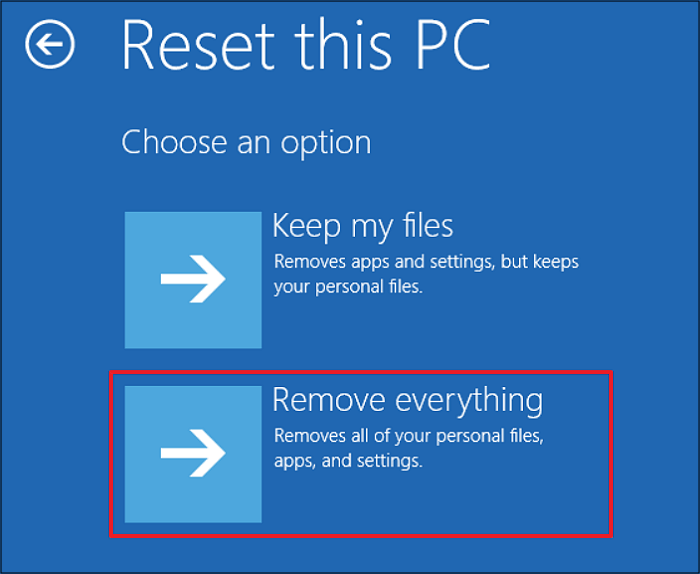Click the white arrow beside Remove everything
The width and height of the screenshot is (700, 574).
pos(193,453)
